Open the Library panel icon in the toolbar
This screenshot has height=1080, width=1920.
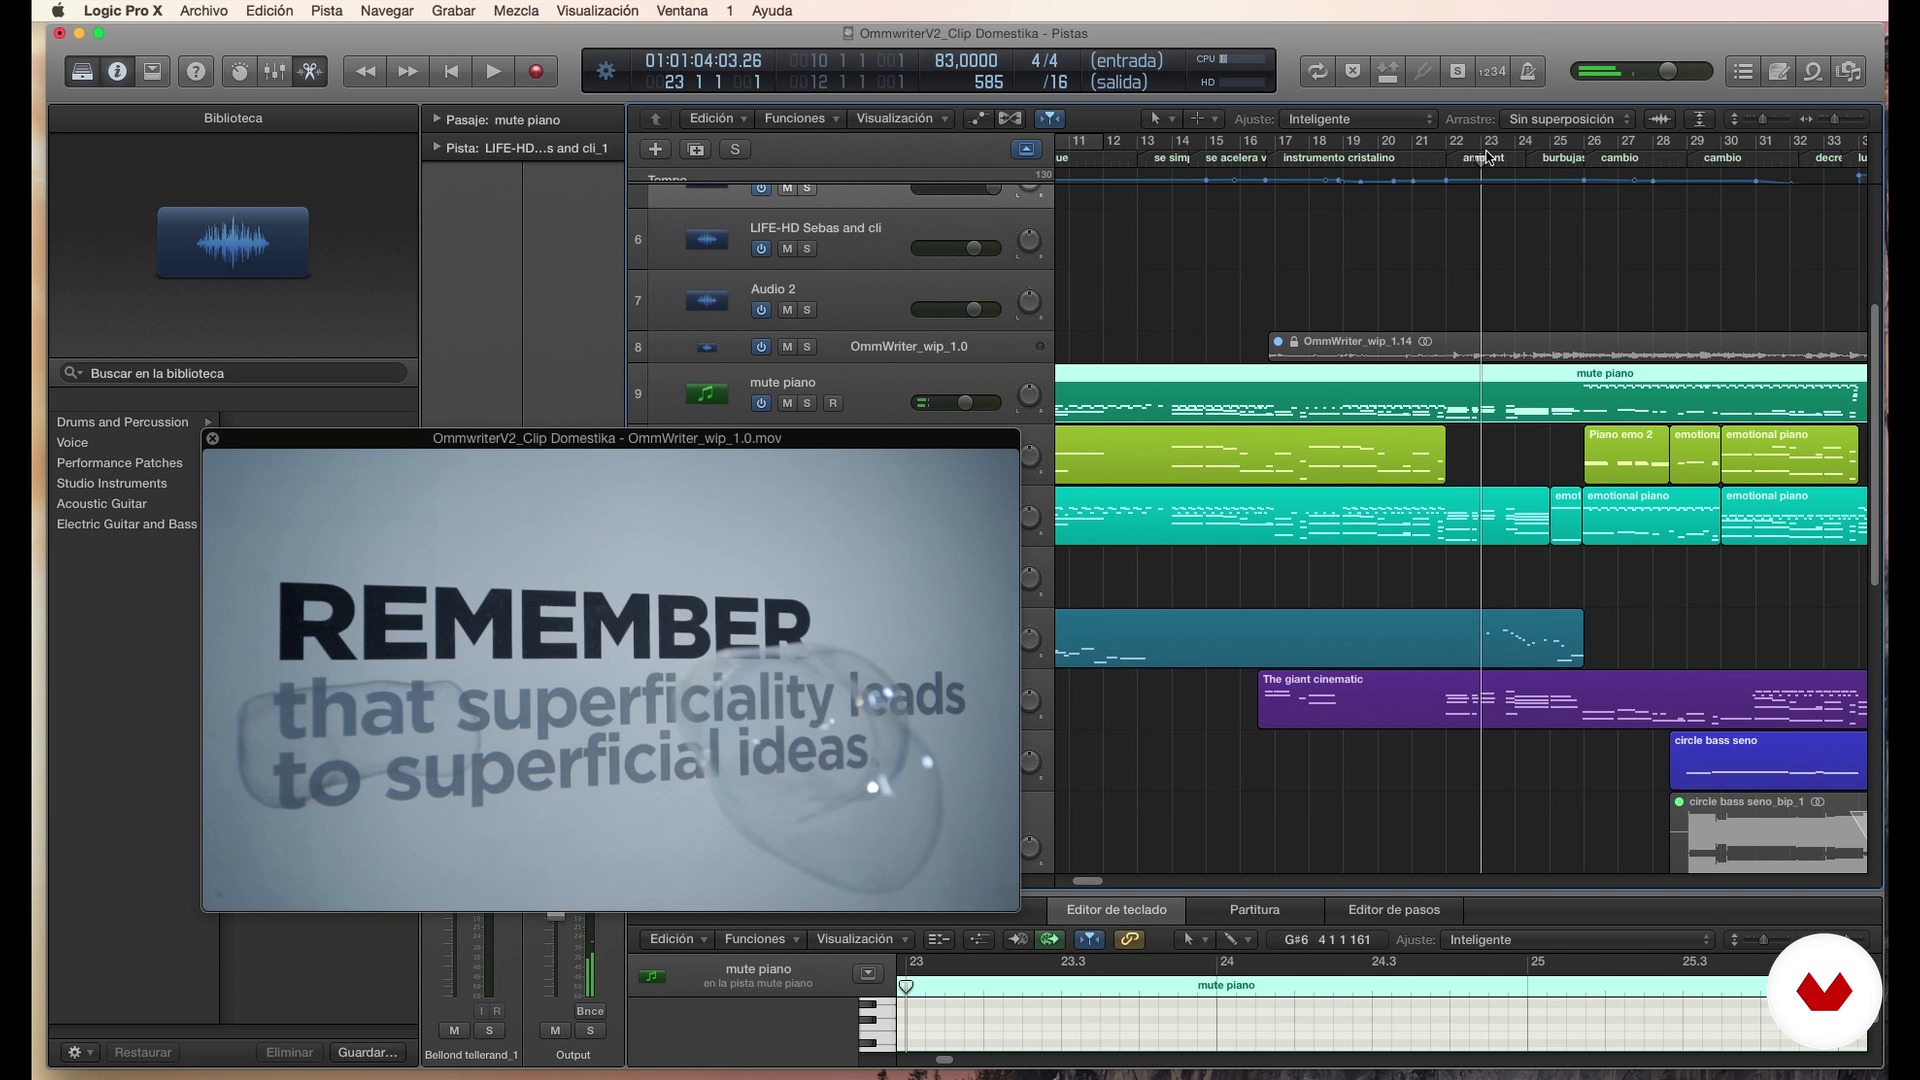coord(83,71)
